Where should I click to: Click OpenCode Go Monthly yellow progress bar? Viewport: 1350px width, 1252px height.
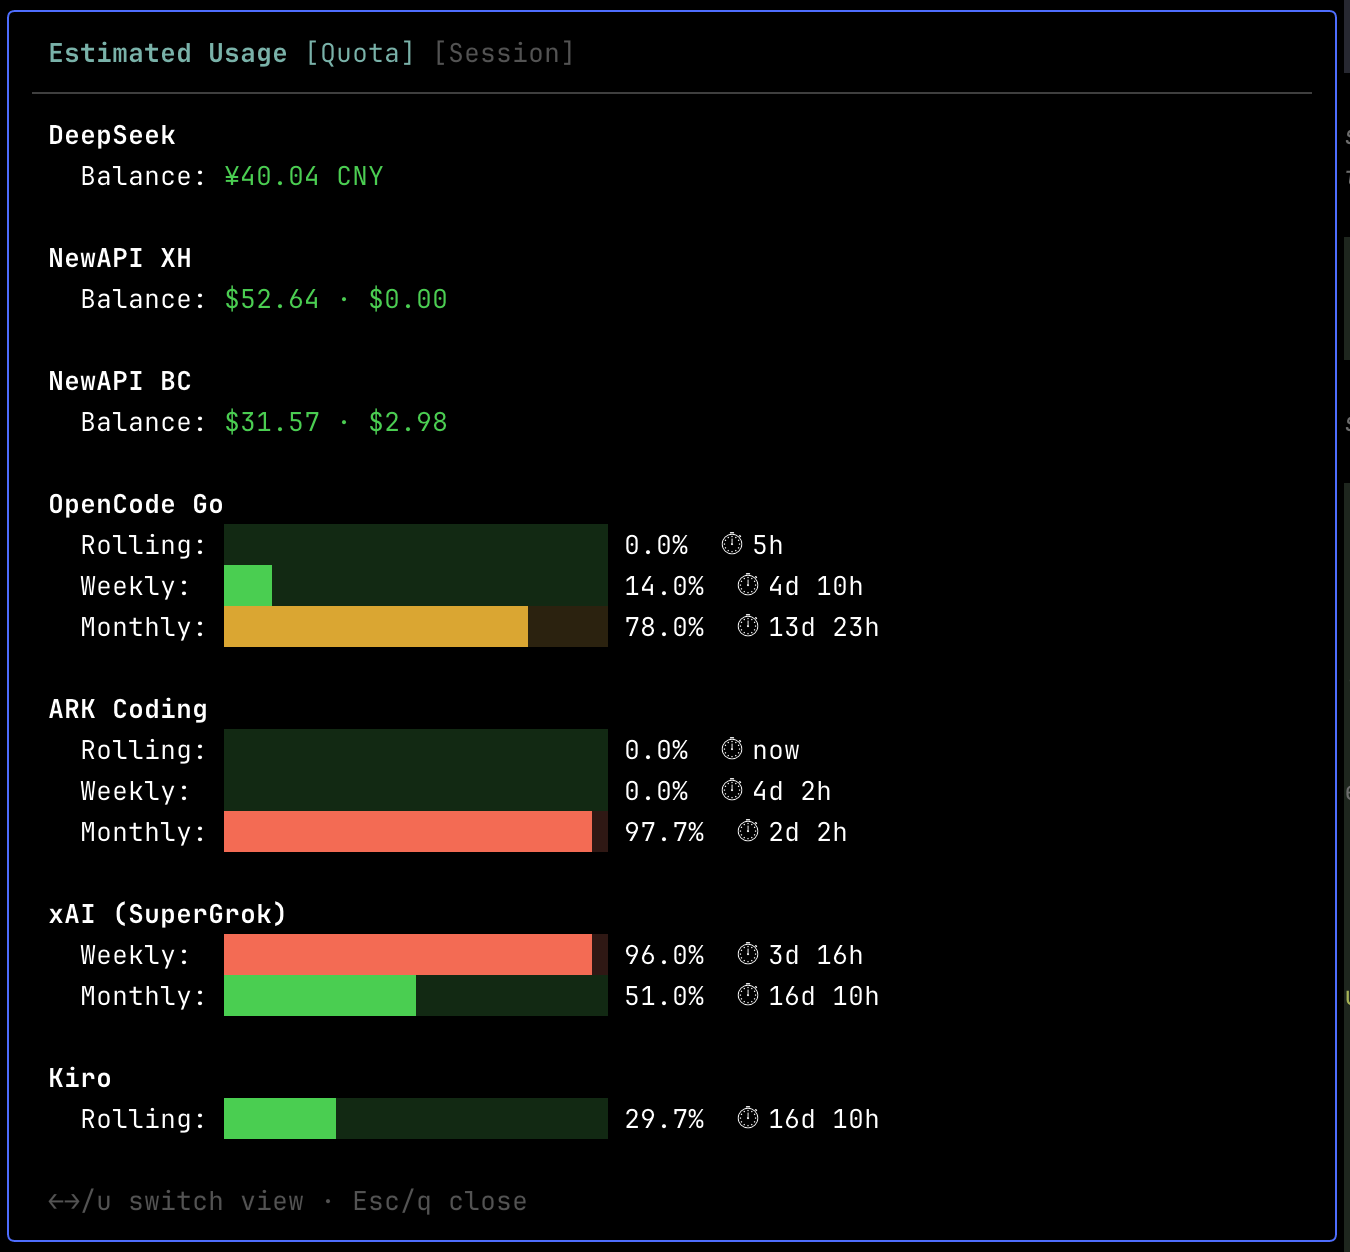pos(416,627)
